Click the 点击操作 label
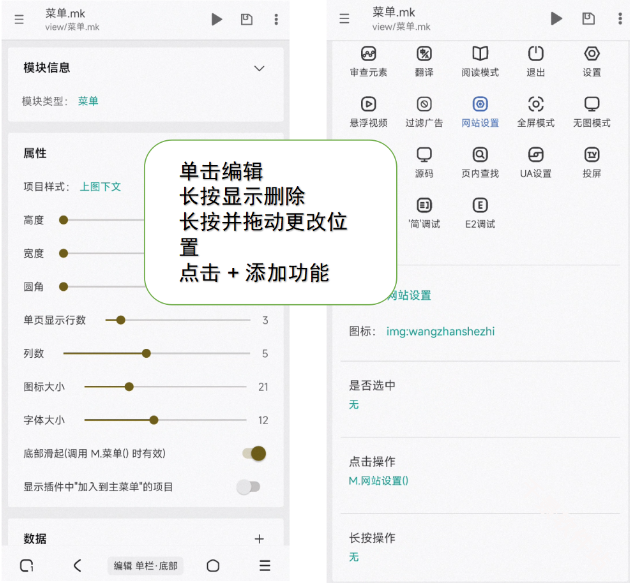630x584 pixels. click(x=372, y=461)
